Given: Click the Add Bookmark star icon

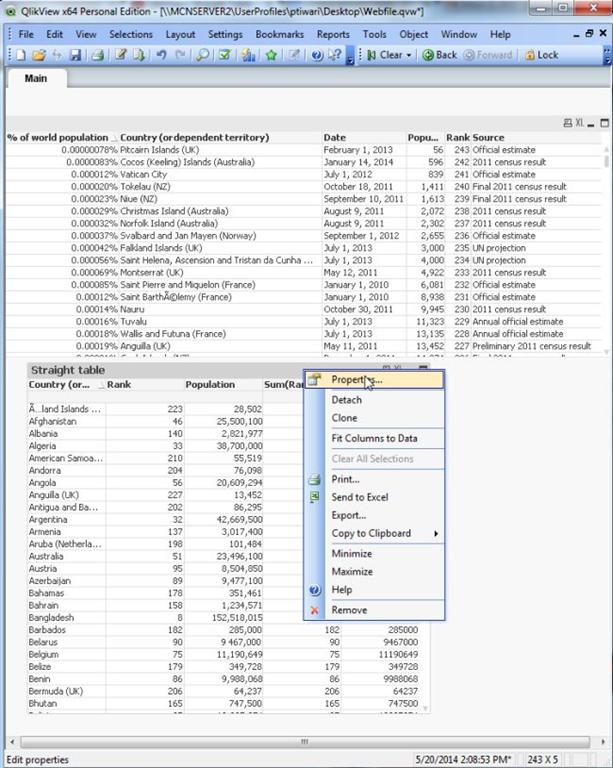Looking at the screenshot, I should point(271,55).
